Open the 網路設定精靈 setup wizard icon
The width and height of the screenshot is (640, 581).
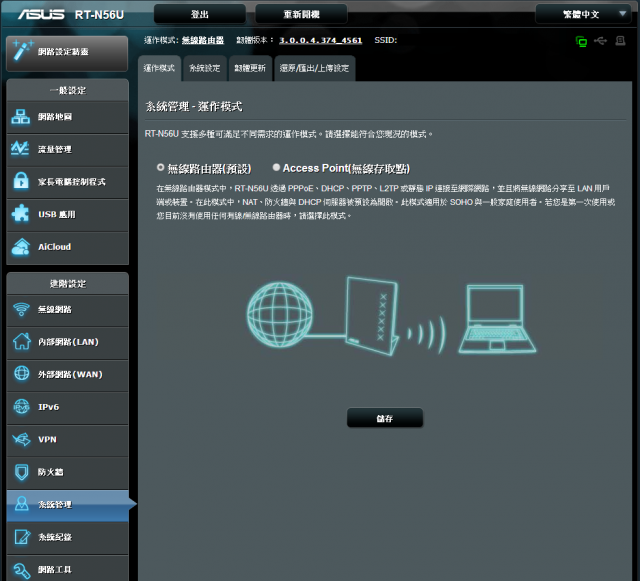(x=23, y=51)
